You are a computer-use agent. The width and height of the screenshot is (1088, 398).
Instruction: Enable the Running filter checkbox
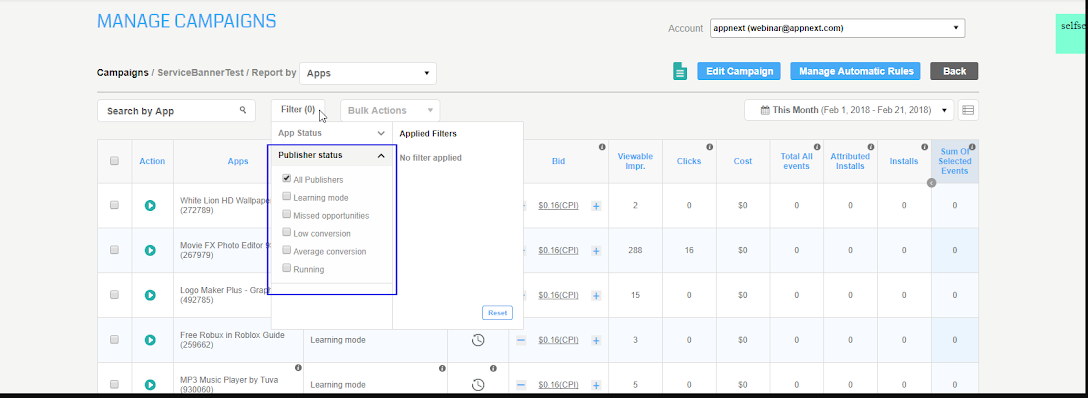287,268
